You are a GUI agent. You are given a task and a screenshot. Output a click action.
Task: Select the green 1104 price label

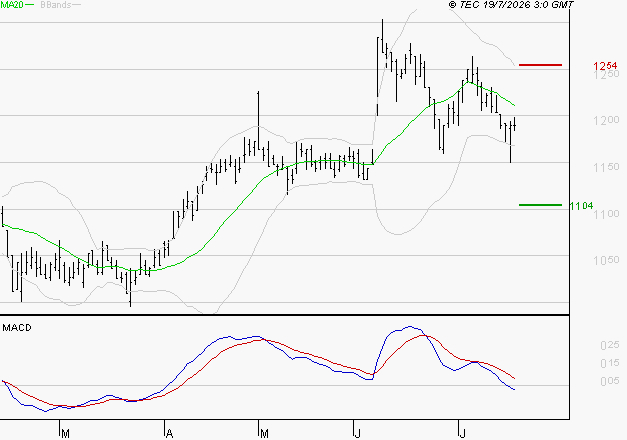[x=581, y=206]
